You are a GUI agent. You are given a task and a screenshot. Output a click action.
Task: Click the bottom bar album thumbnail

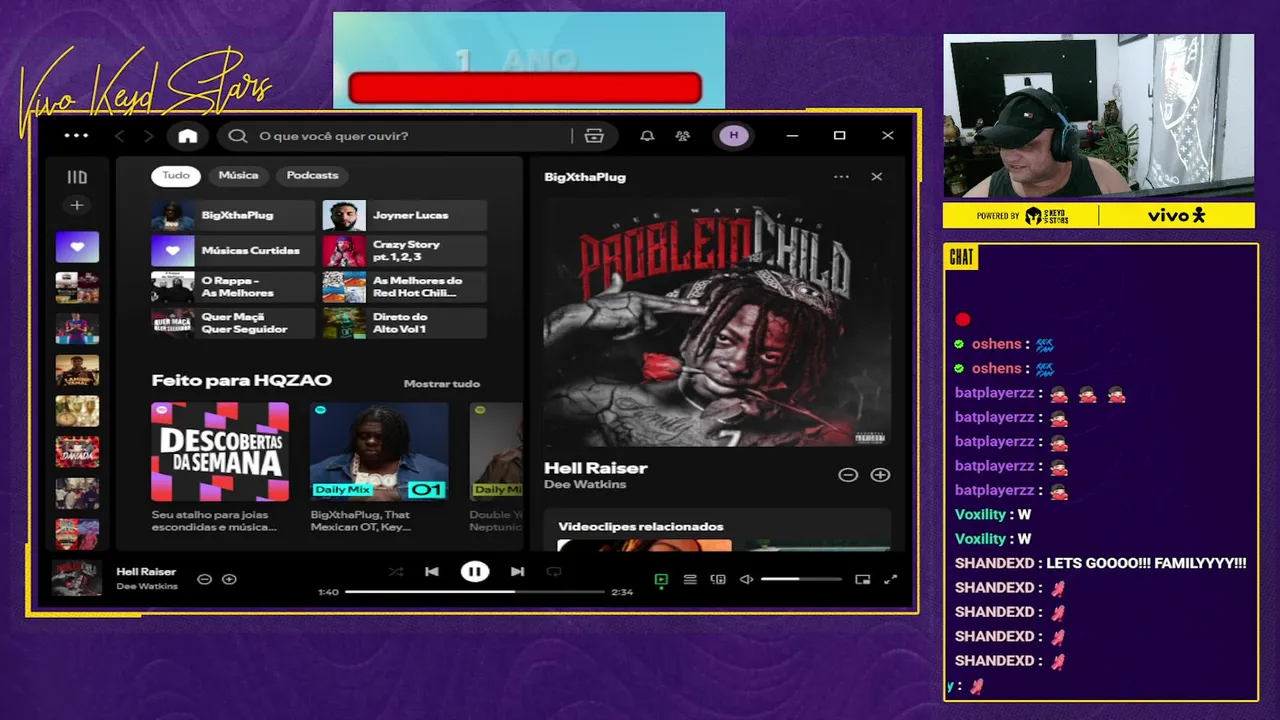point(77,579)
